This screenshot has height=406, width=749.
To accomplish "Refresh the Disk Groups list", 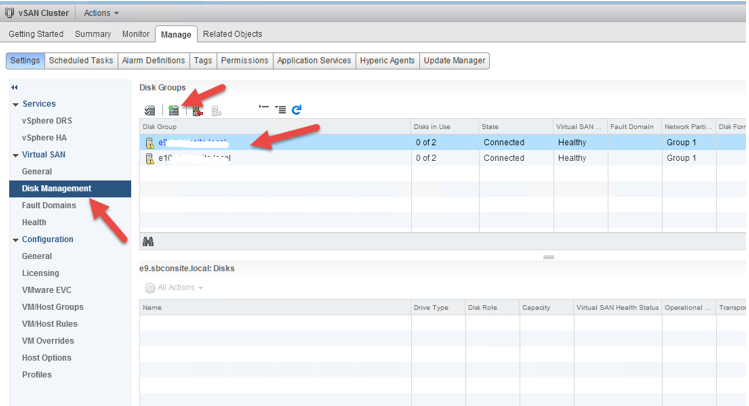I will pyautogui.click(x=297, y=110).
